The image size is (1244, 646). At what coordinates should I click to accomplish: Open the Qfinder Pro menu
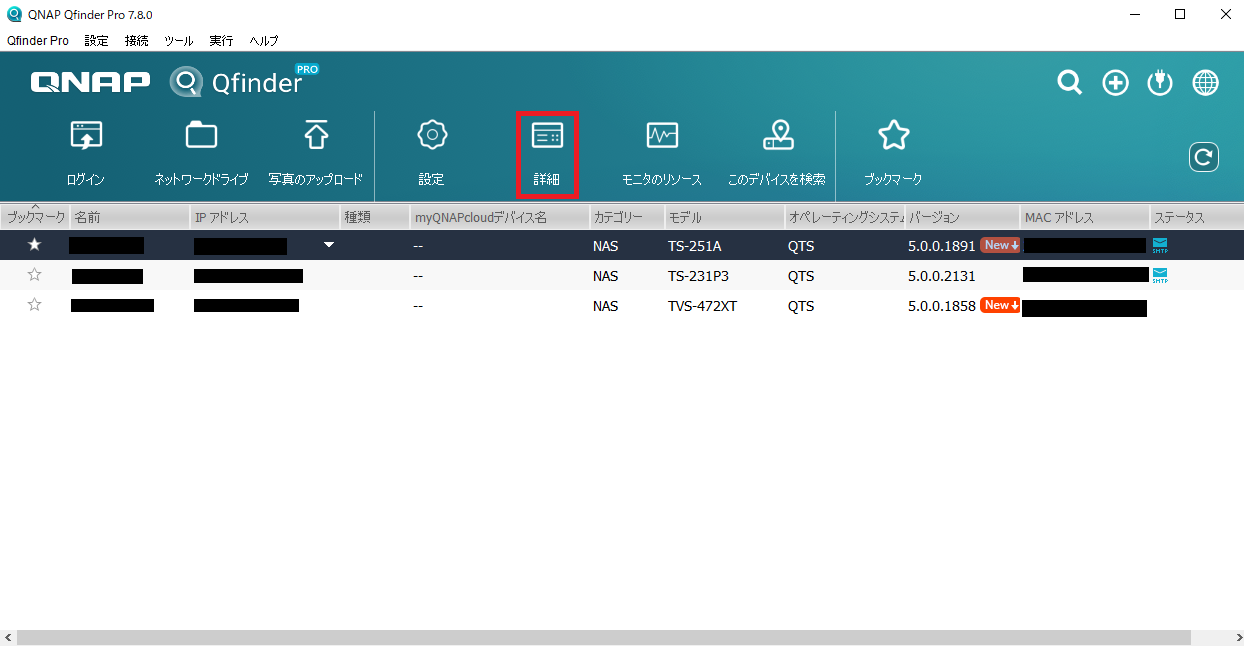[38, 41]
